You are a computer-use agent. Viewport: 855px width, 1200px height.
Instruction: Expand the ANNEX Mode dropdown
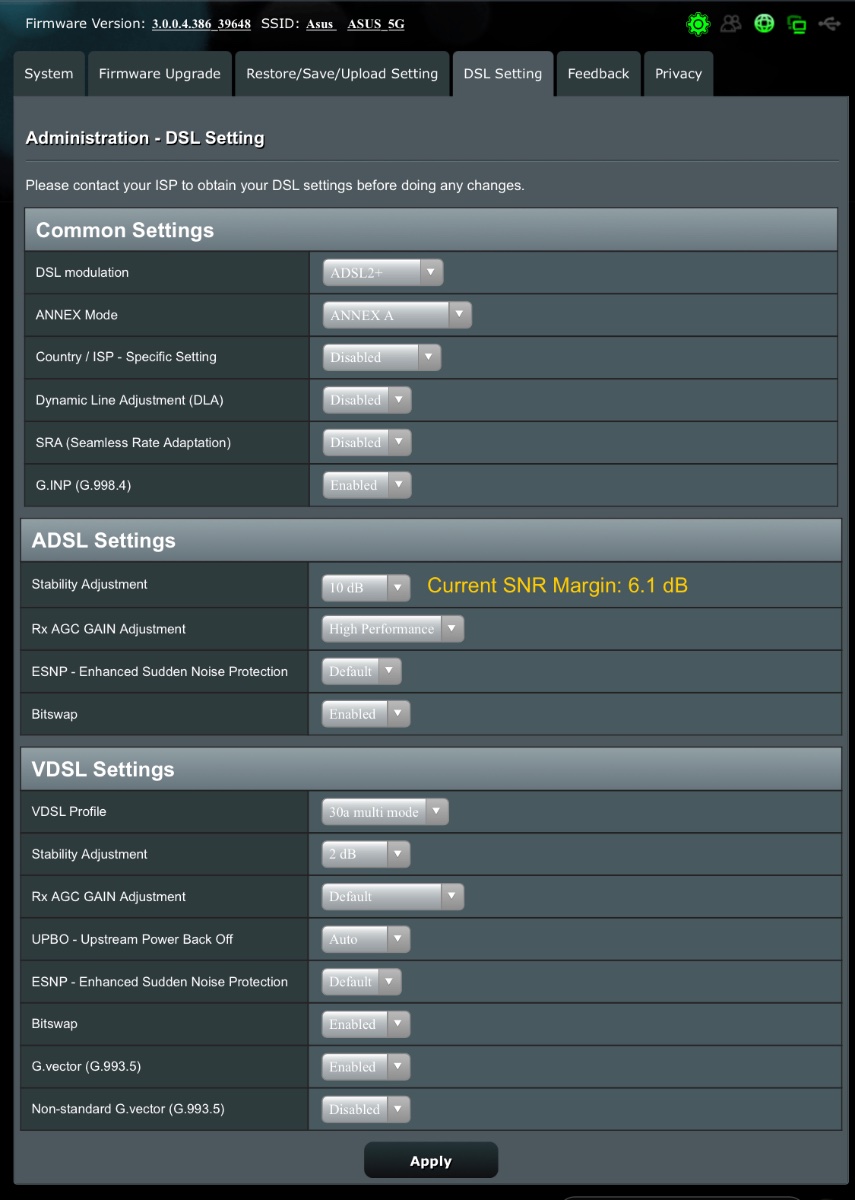pyautogui.click(x=396, y=315)
